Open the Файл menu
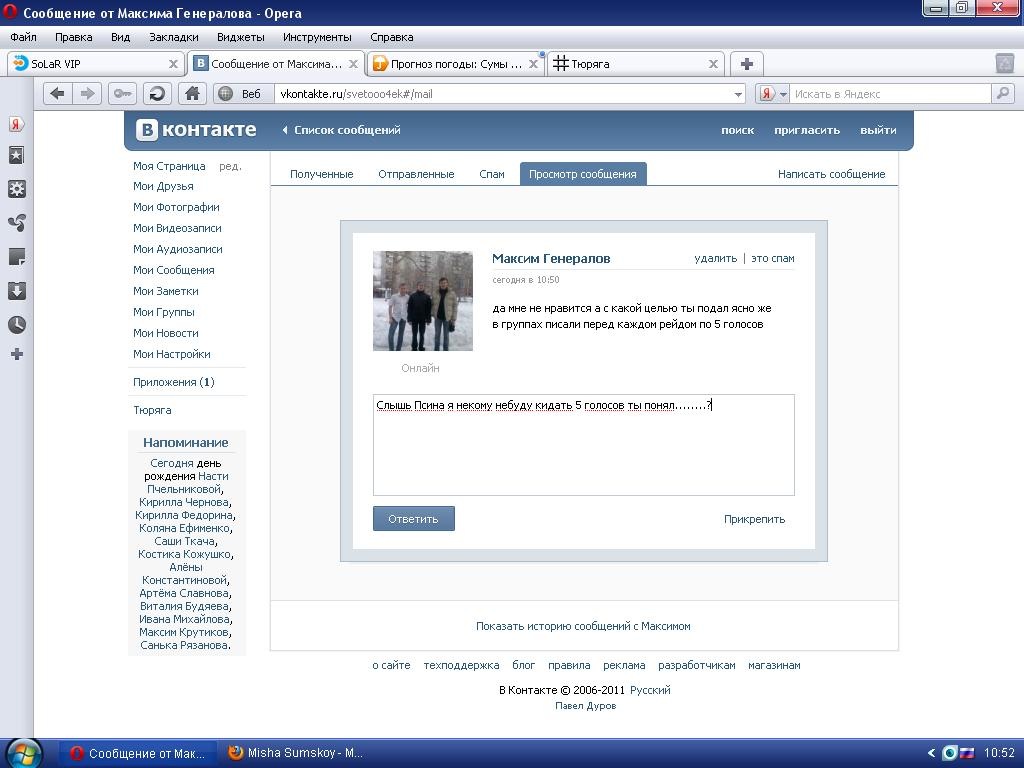The width and height of the screenshot is (1024, 768). (23, 37)
